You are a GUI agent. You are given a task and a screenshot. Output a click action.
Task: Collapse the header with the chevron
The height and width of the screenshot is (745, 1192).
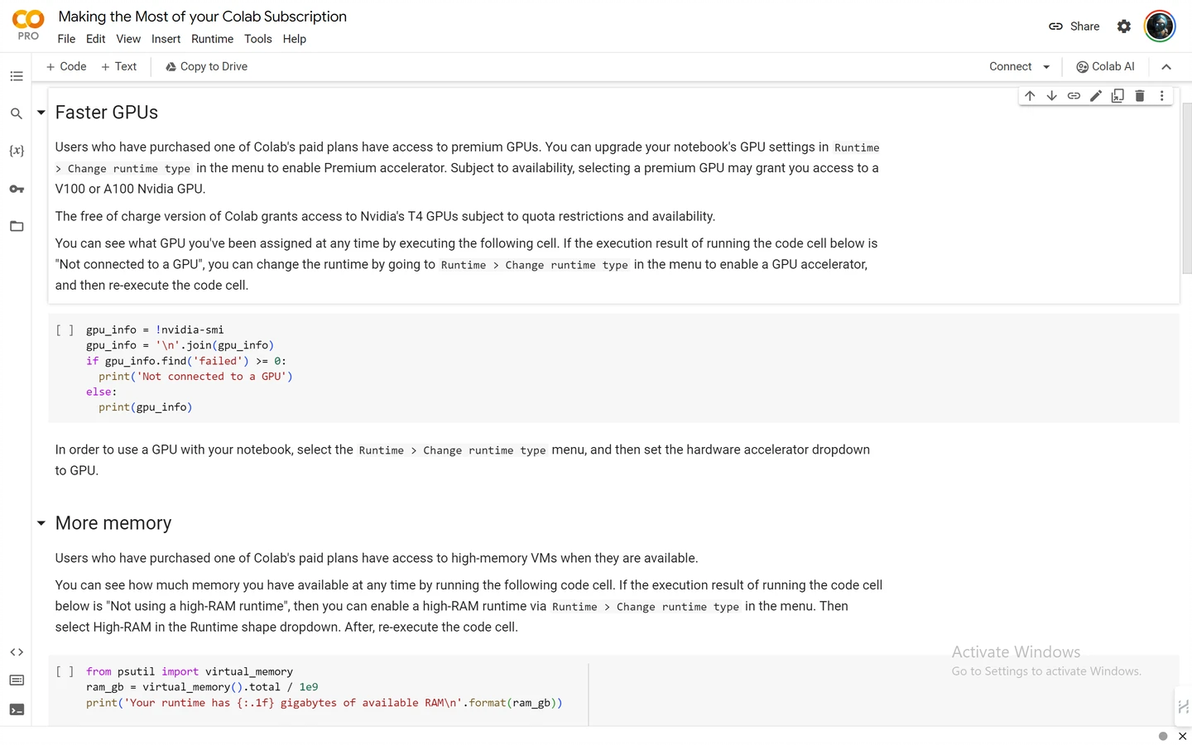click(x=1166, y=67)
